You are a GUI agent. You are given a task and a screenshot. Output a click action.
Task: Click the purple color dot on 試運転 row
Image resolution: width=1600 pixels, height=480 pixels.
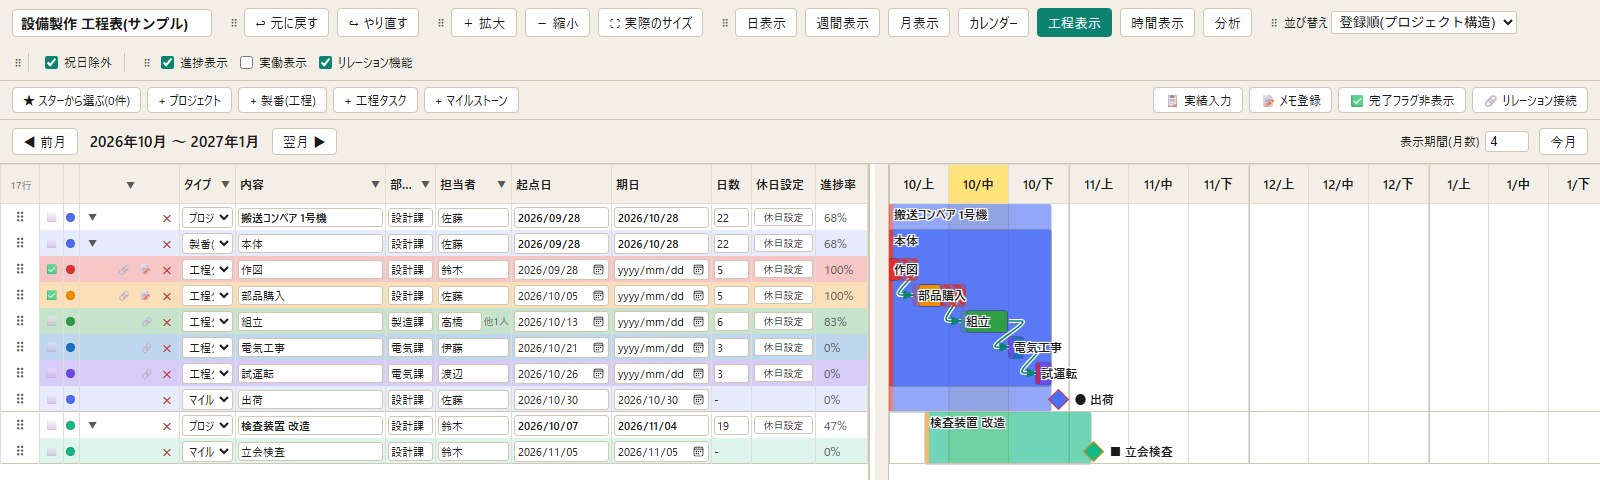click(70, 374)
